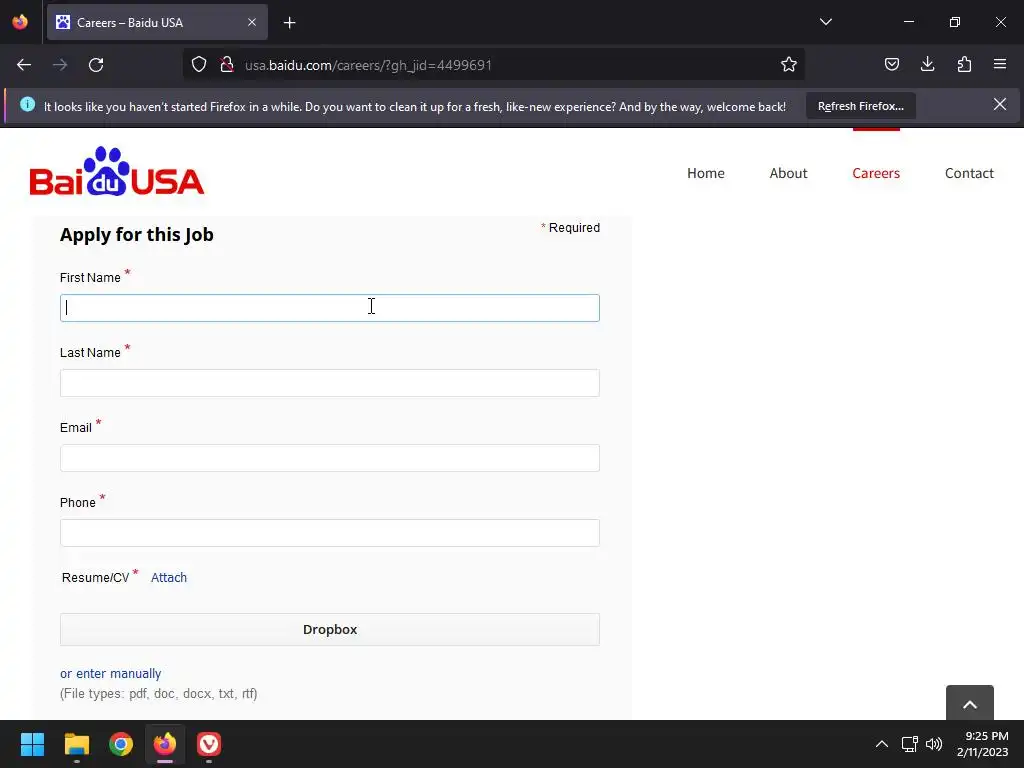Reload the current page
Screen dimensions: 1024x768
tap(96, 65)
